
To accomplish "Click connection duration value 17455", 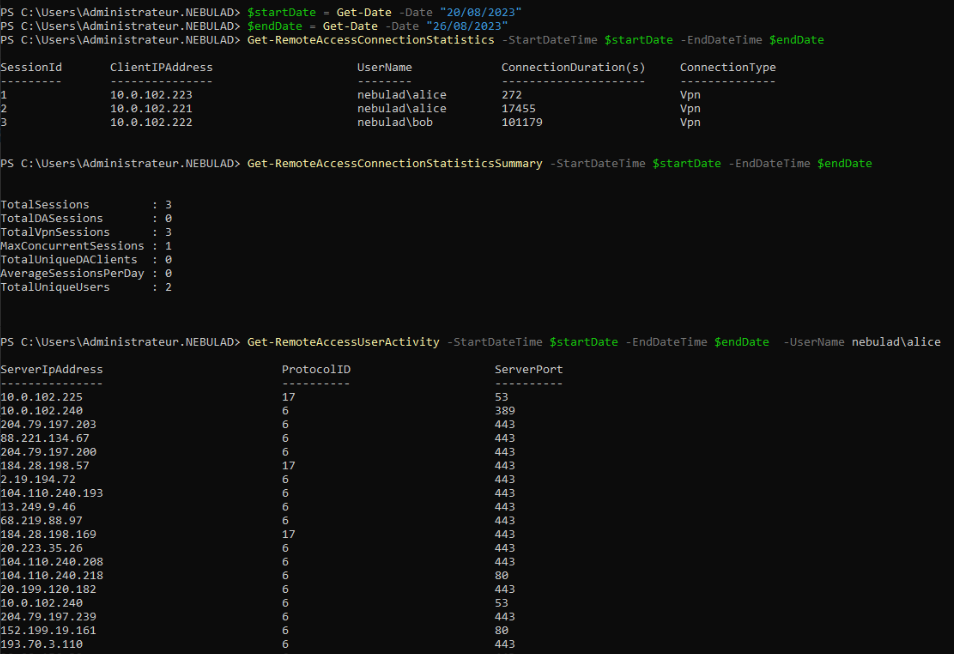I will point(518,108).
